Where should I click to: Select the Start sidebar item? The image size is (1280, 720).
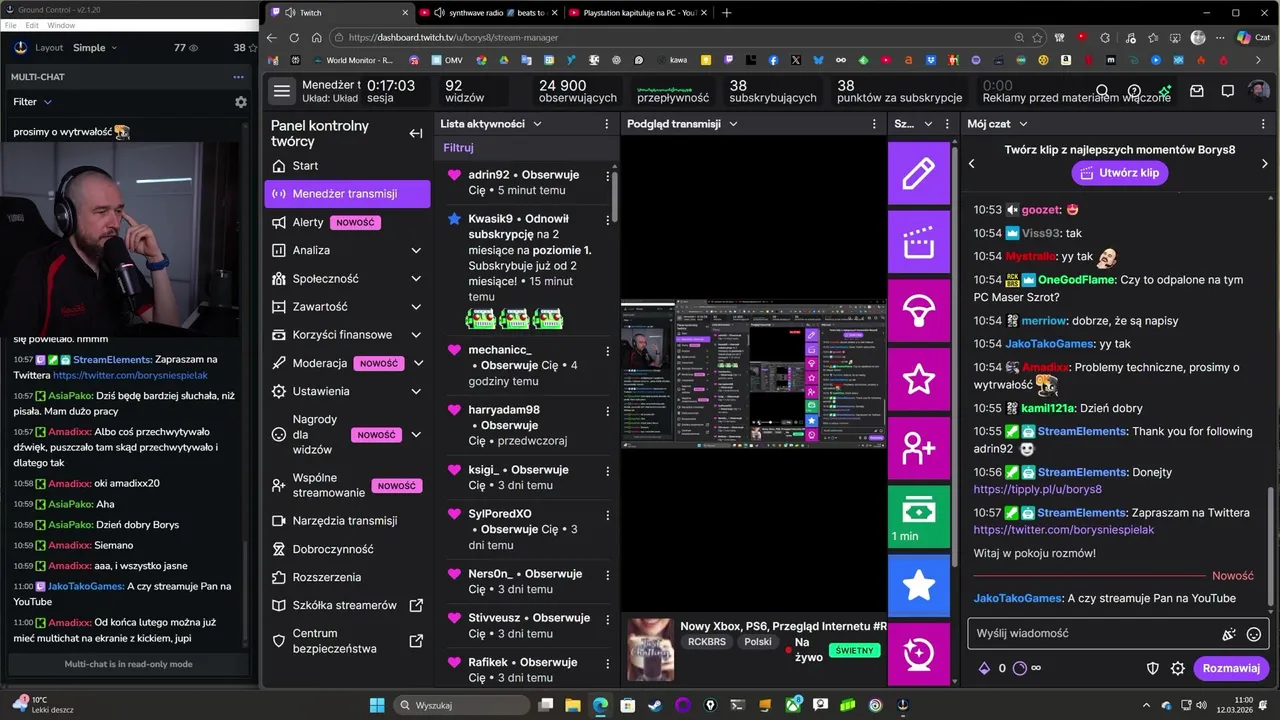(347, 166)
